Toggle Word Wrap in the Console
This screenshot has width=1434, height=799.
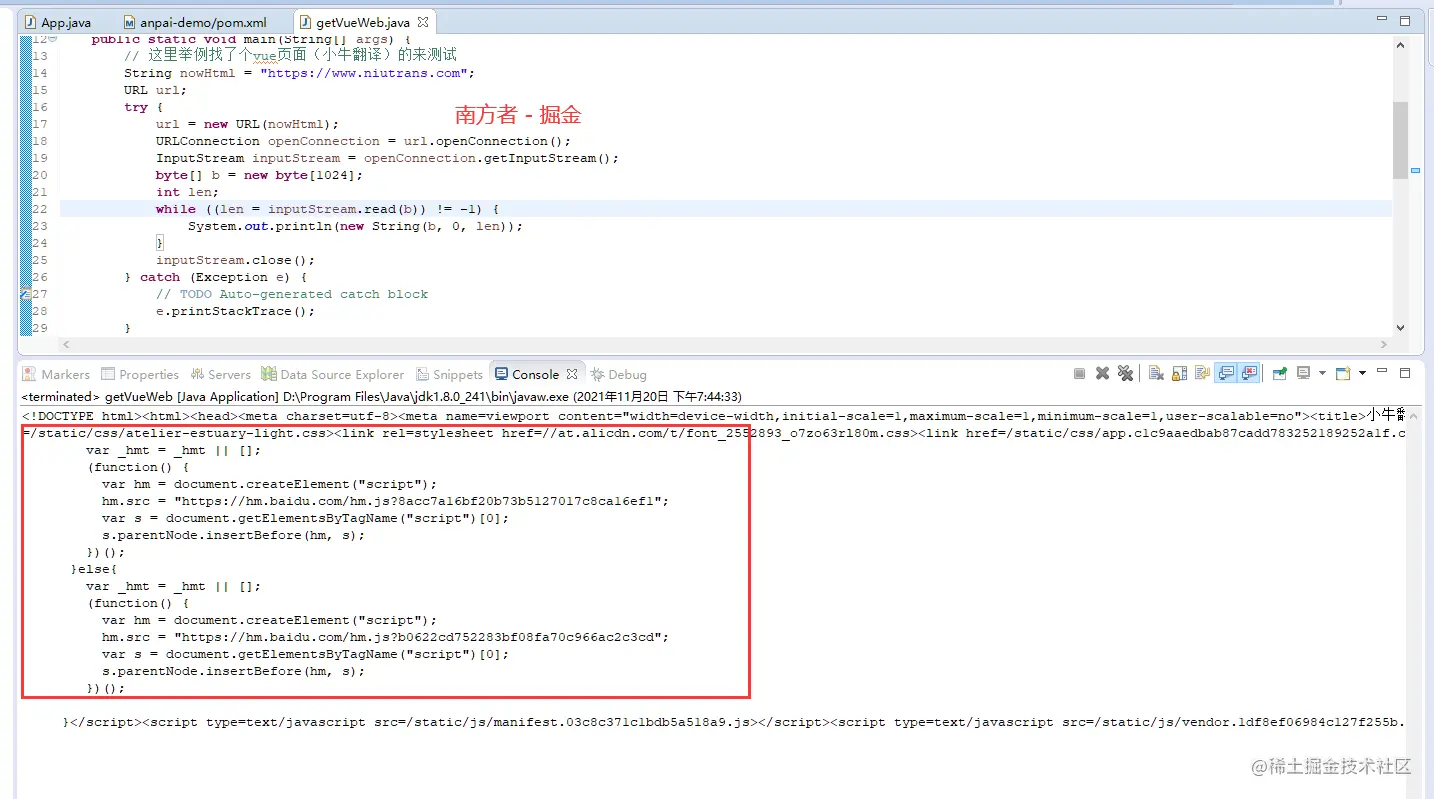tap(1202, 374)
